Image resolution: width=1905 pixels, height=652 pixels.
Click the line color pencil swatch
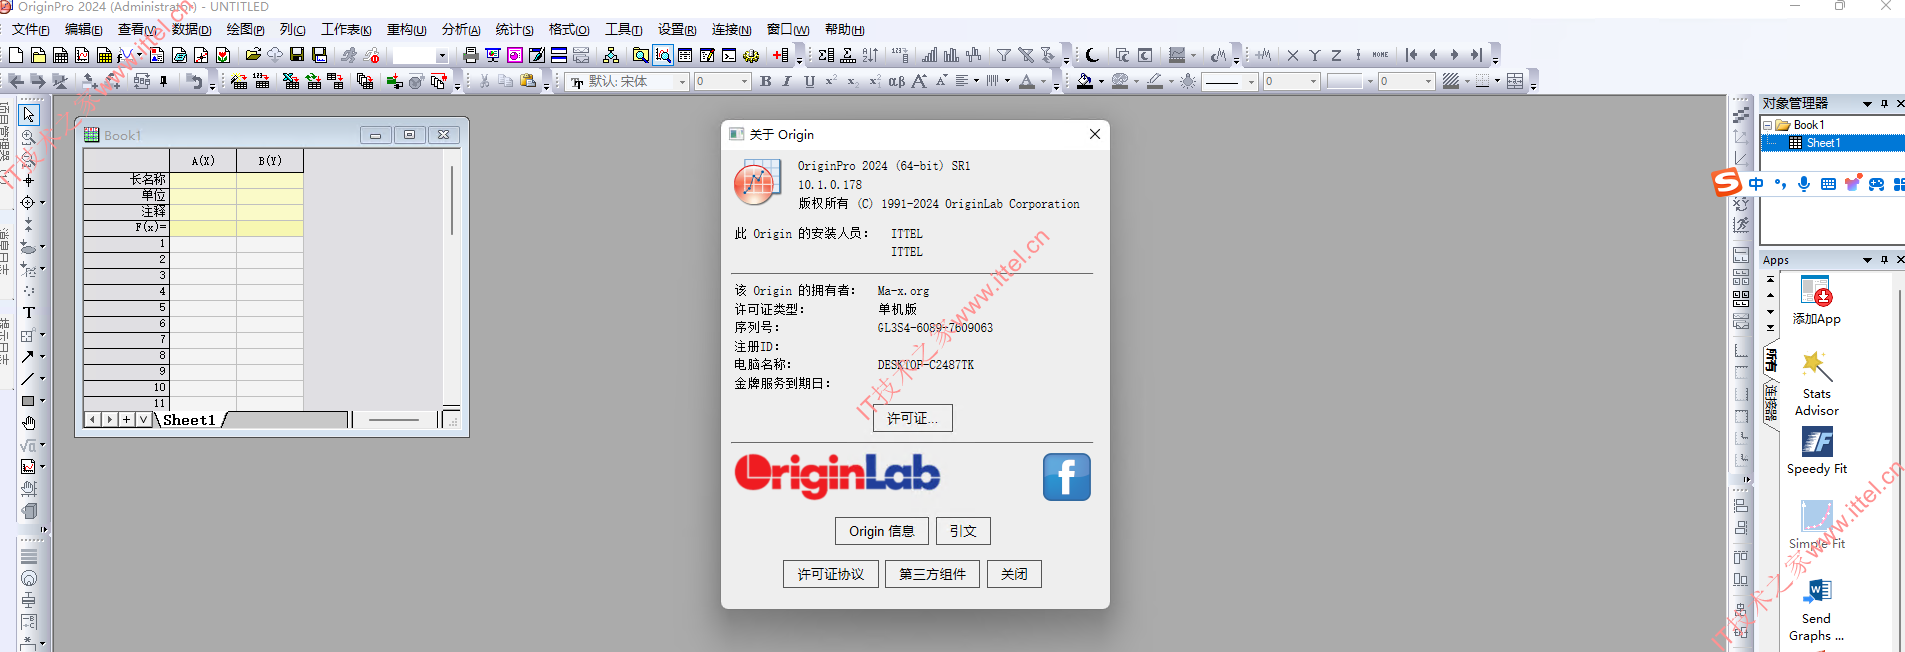click(1155, 81)
